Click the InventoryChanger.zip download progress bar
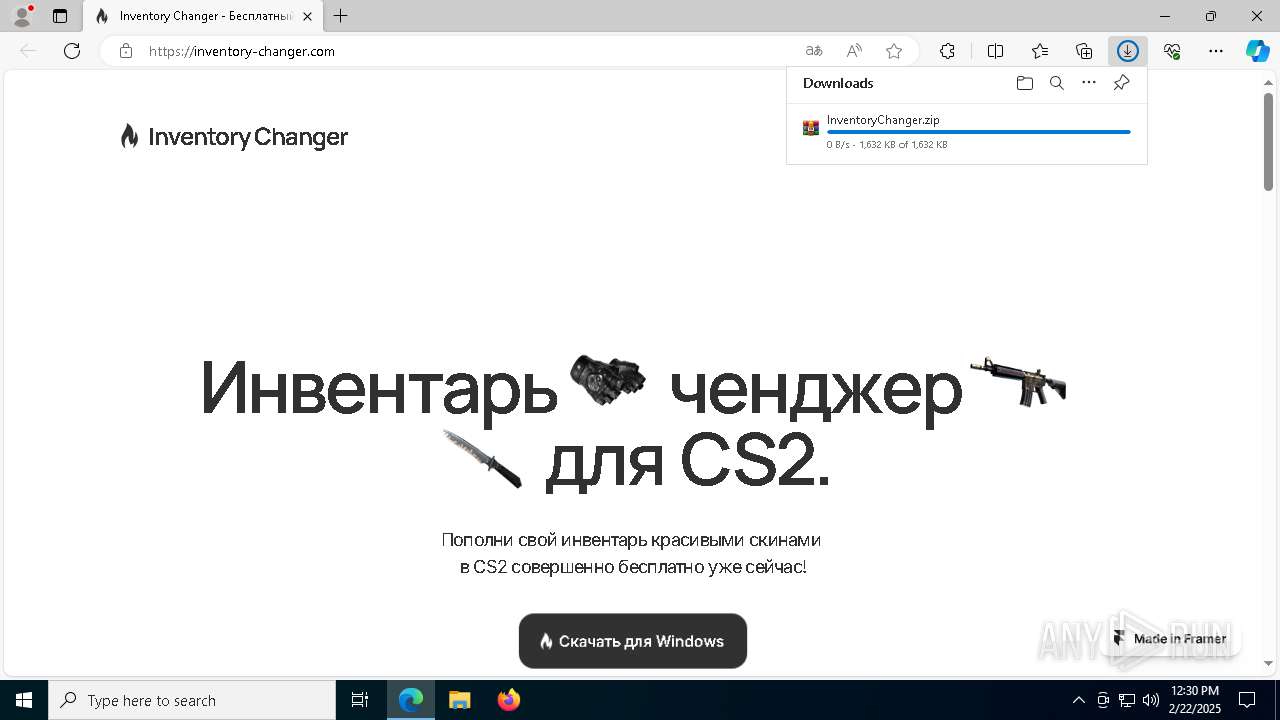1280x720 pixels. (x=979, y=132)
